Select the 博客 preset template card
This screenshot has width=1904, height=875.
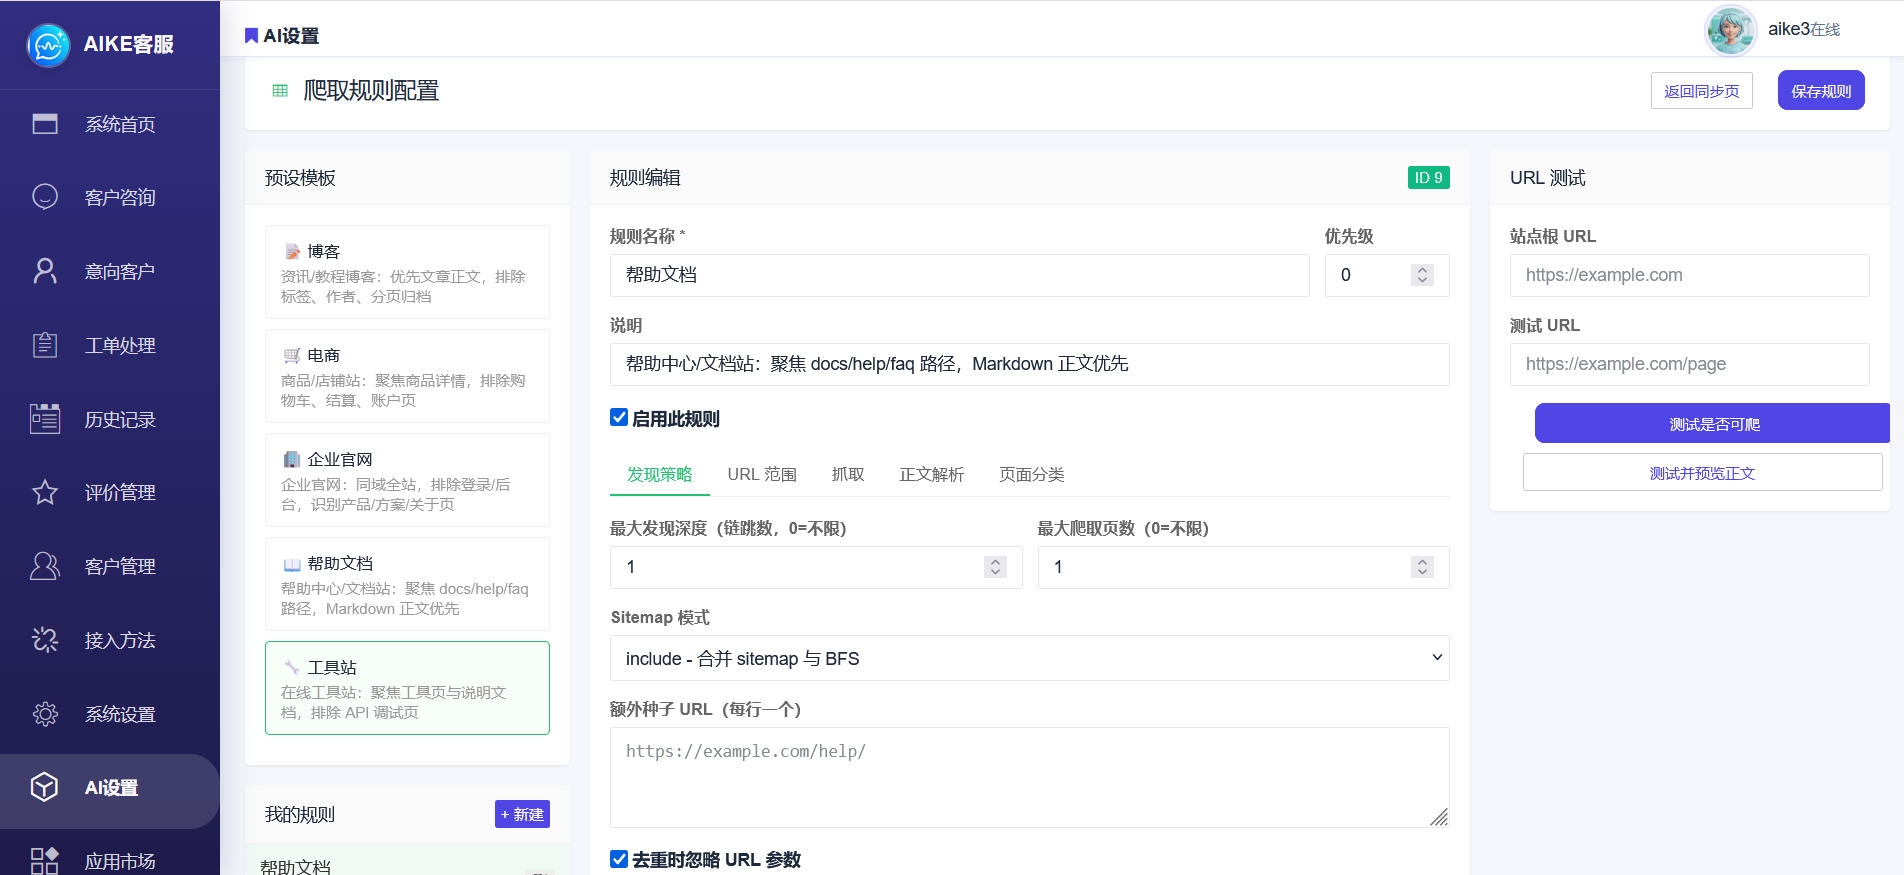407,272
